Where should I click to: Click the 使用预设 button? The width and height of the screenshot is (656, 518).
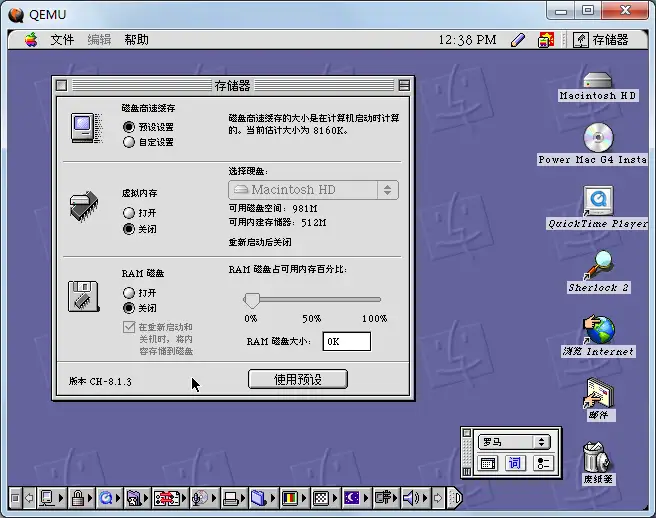297,379
